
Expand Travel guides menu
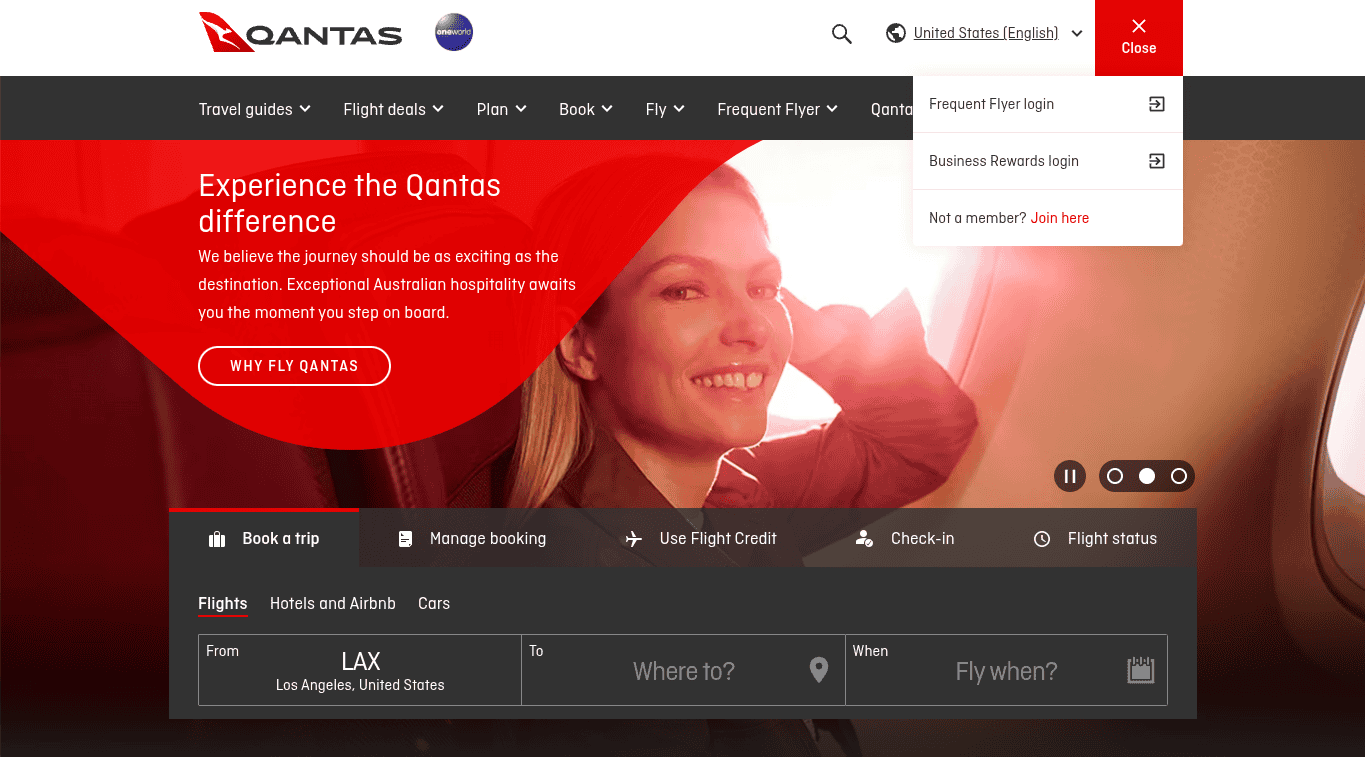click(x=254, y=109)
